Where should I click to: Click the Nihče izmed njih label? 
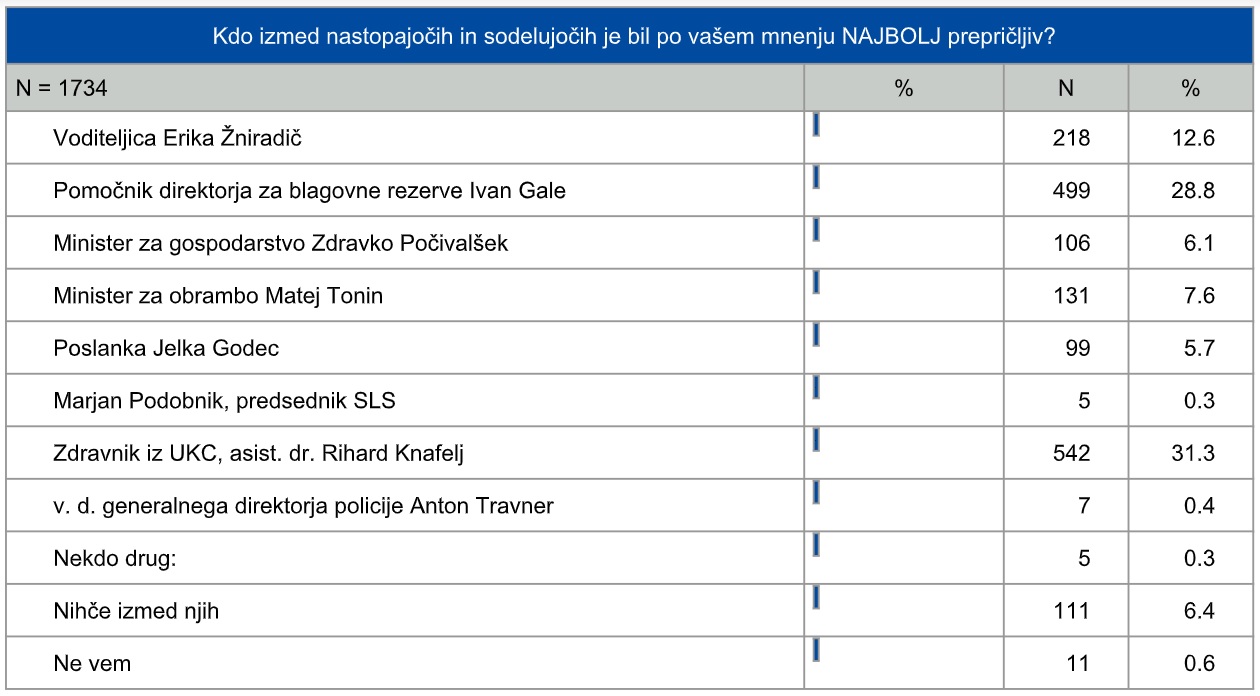136,611
